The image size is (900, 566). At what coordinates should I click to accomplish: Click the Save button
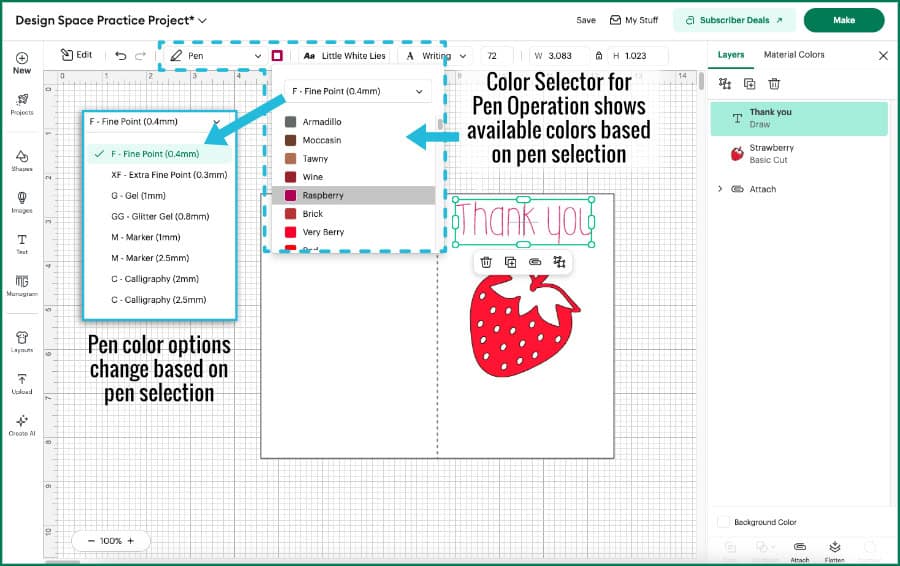click(586, 20)
